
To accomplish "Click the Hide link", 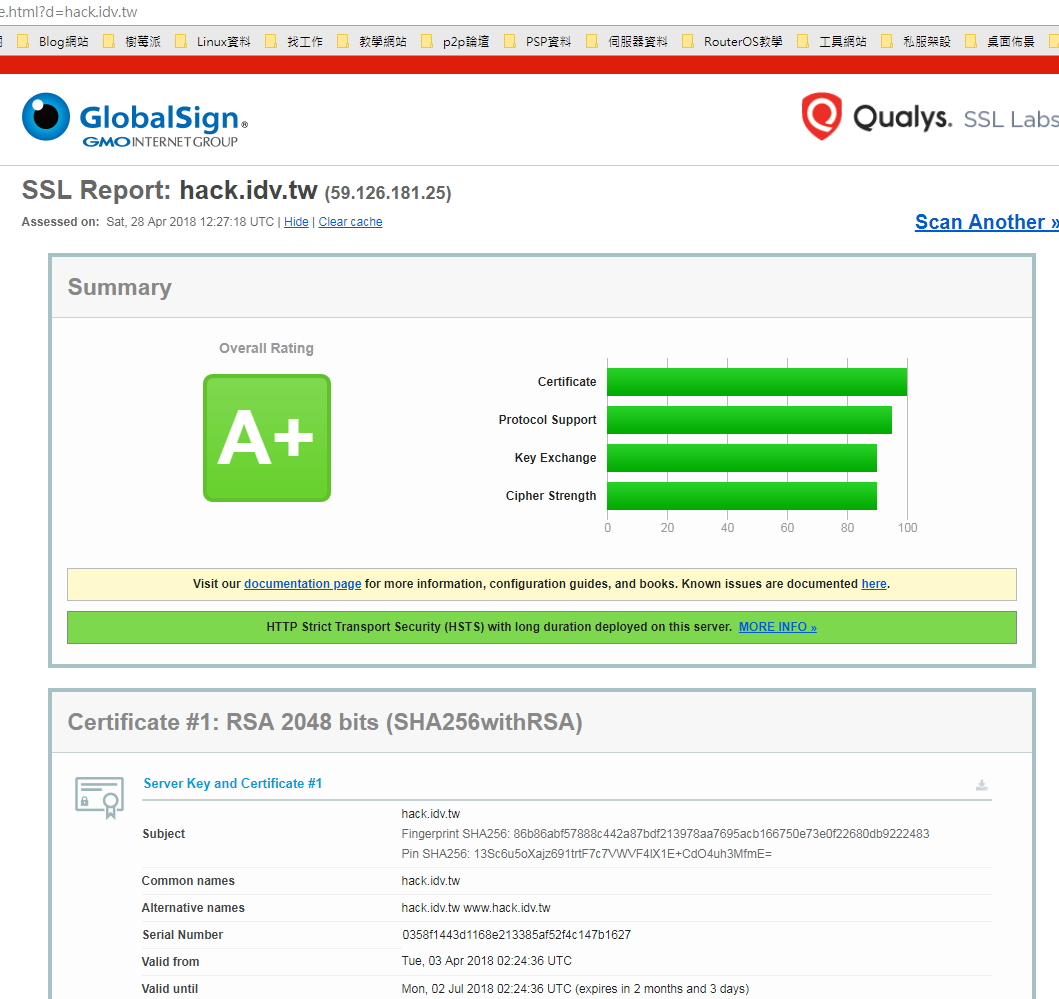I will click(x=296, y=222).
